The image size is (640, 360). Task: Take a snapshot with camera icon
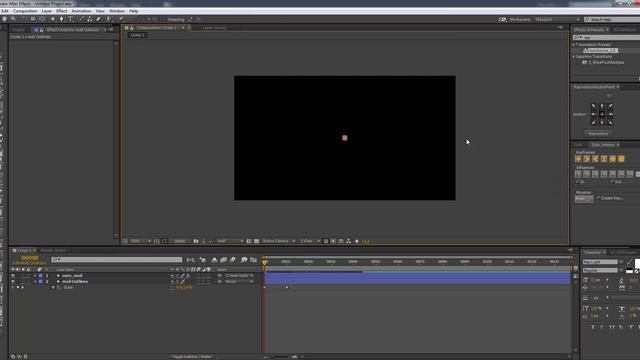[x=196, y=241]
